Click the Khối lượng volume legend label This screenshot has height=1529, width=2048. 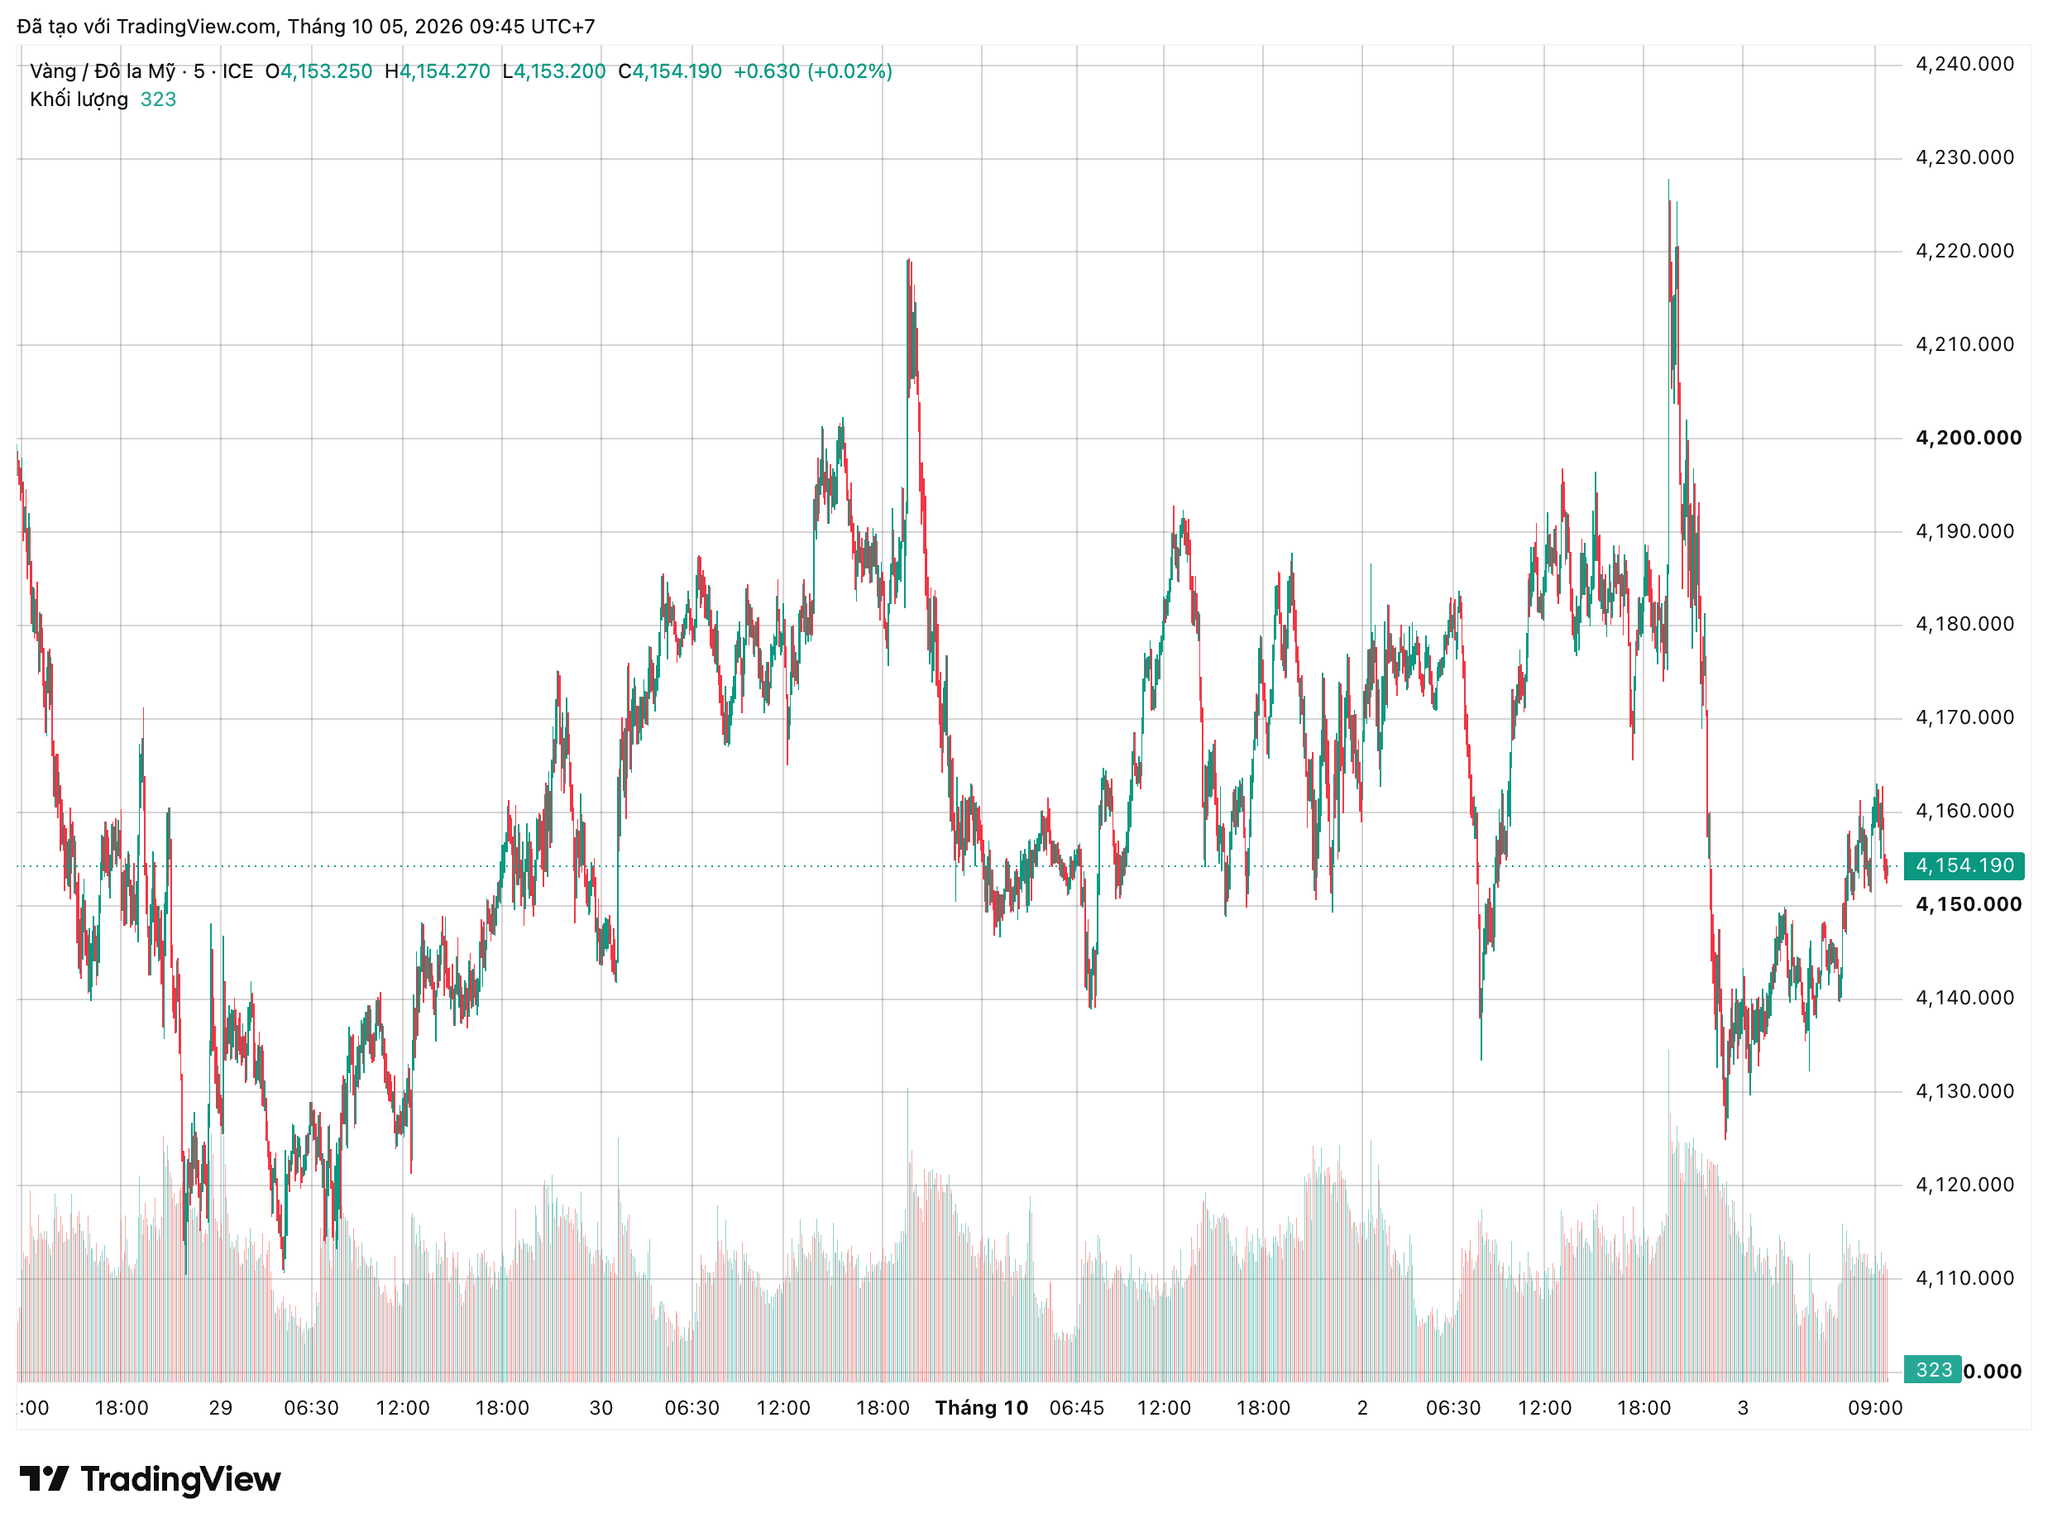[x=79, y=99]
